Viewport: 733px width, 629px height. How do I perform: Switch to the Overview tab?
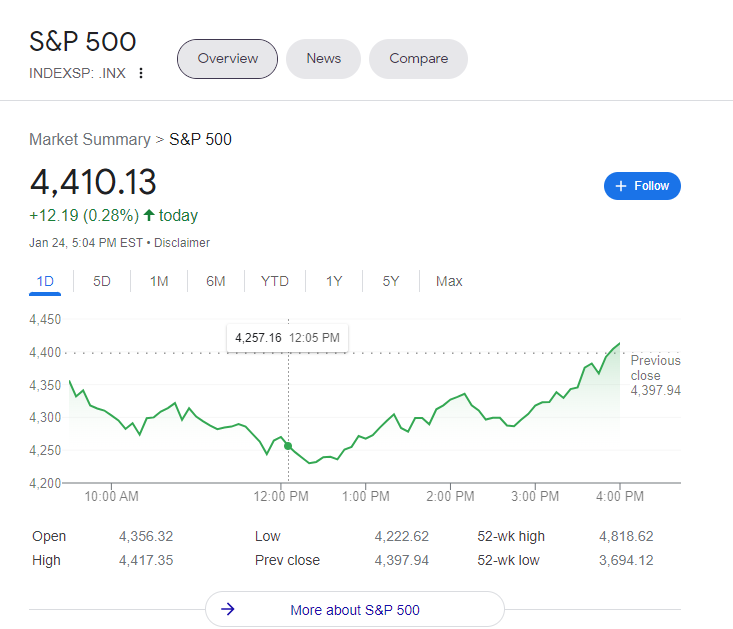pos(227,59)
